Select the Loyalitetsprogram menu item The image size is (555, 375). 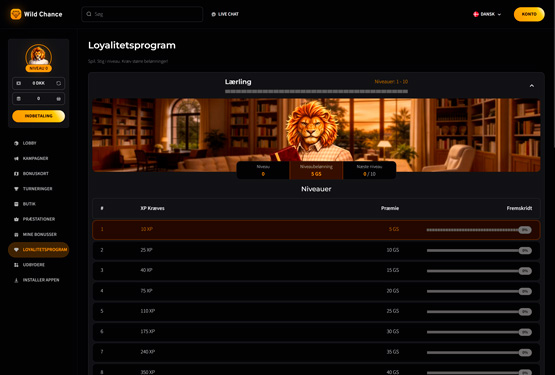[39, 250]
